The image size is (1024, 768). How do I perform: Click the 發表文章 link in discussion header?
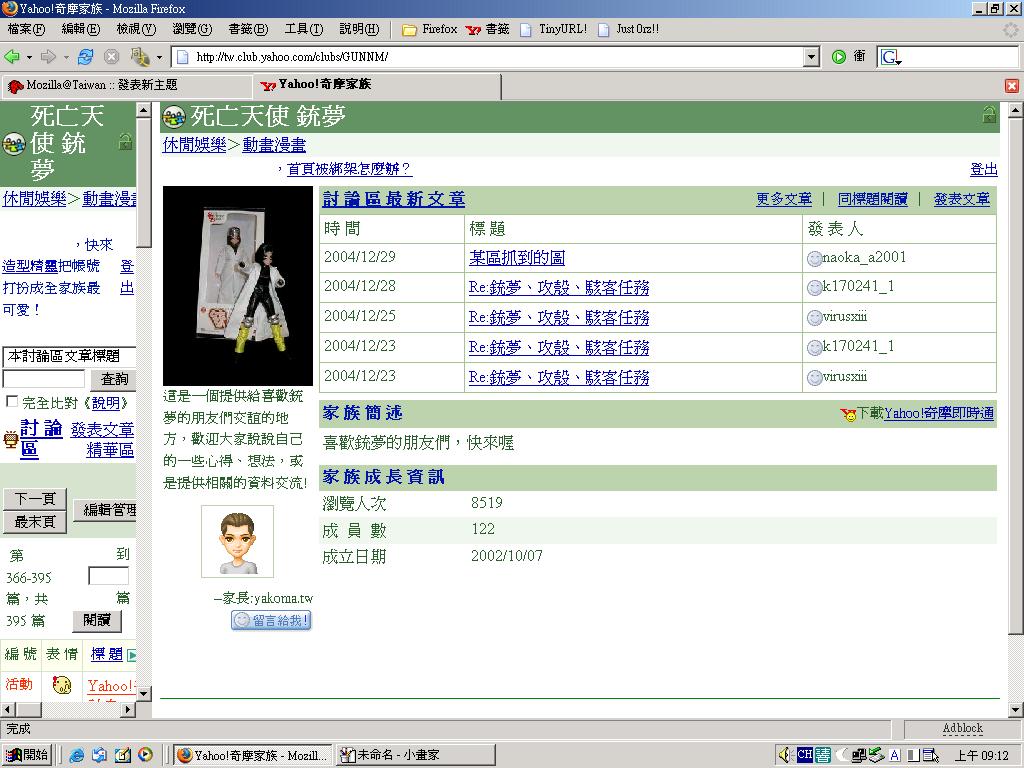[x=961, y=200]
